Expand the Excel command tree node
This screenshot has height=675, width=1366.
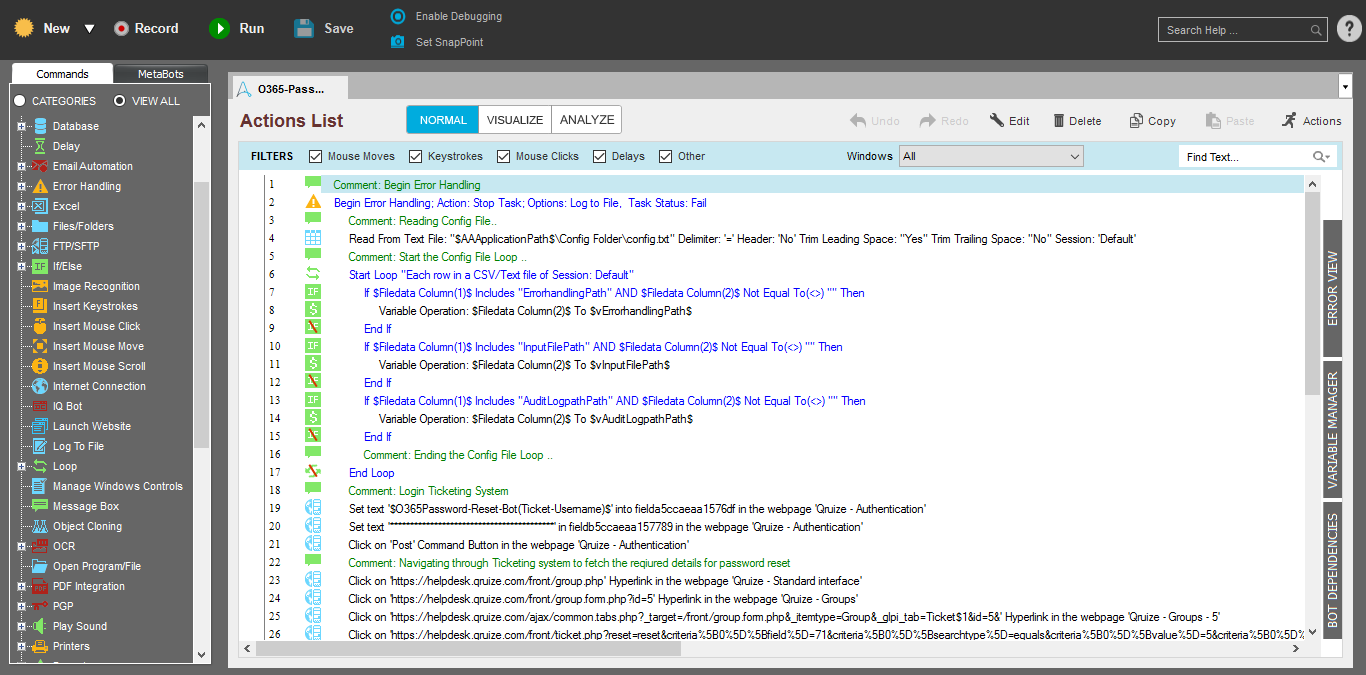21,206
